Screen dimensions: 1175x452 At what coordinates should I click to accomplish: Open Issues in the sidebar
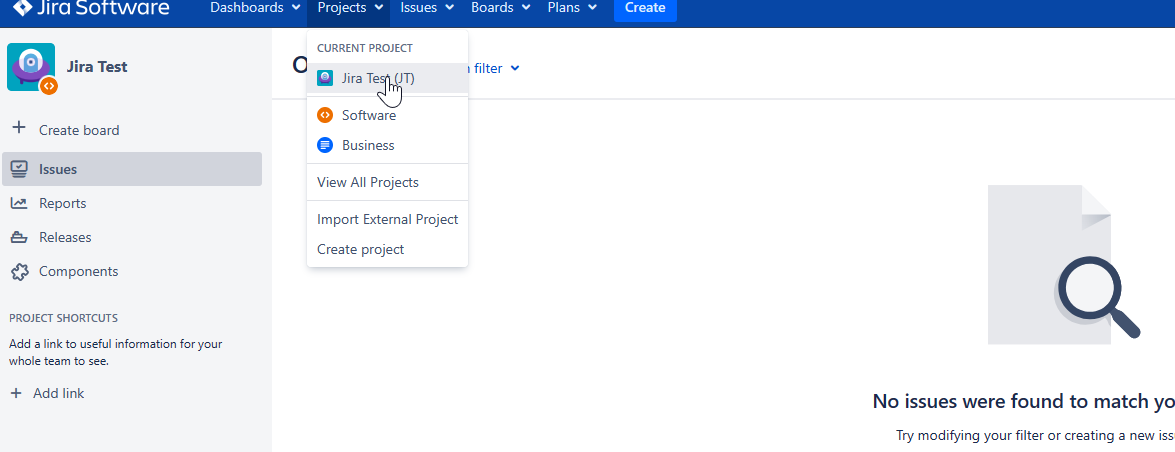pos(132,169)
